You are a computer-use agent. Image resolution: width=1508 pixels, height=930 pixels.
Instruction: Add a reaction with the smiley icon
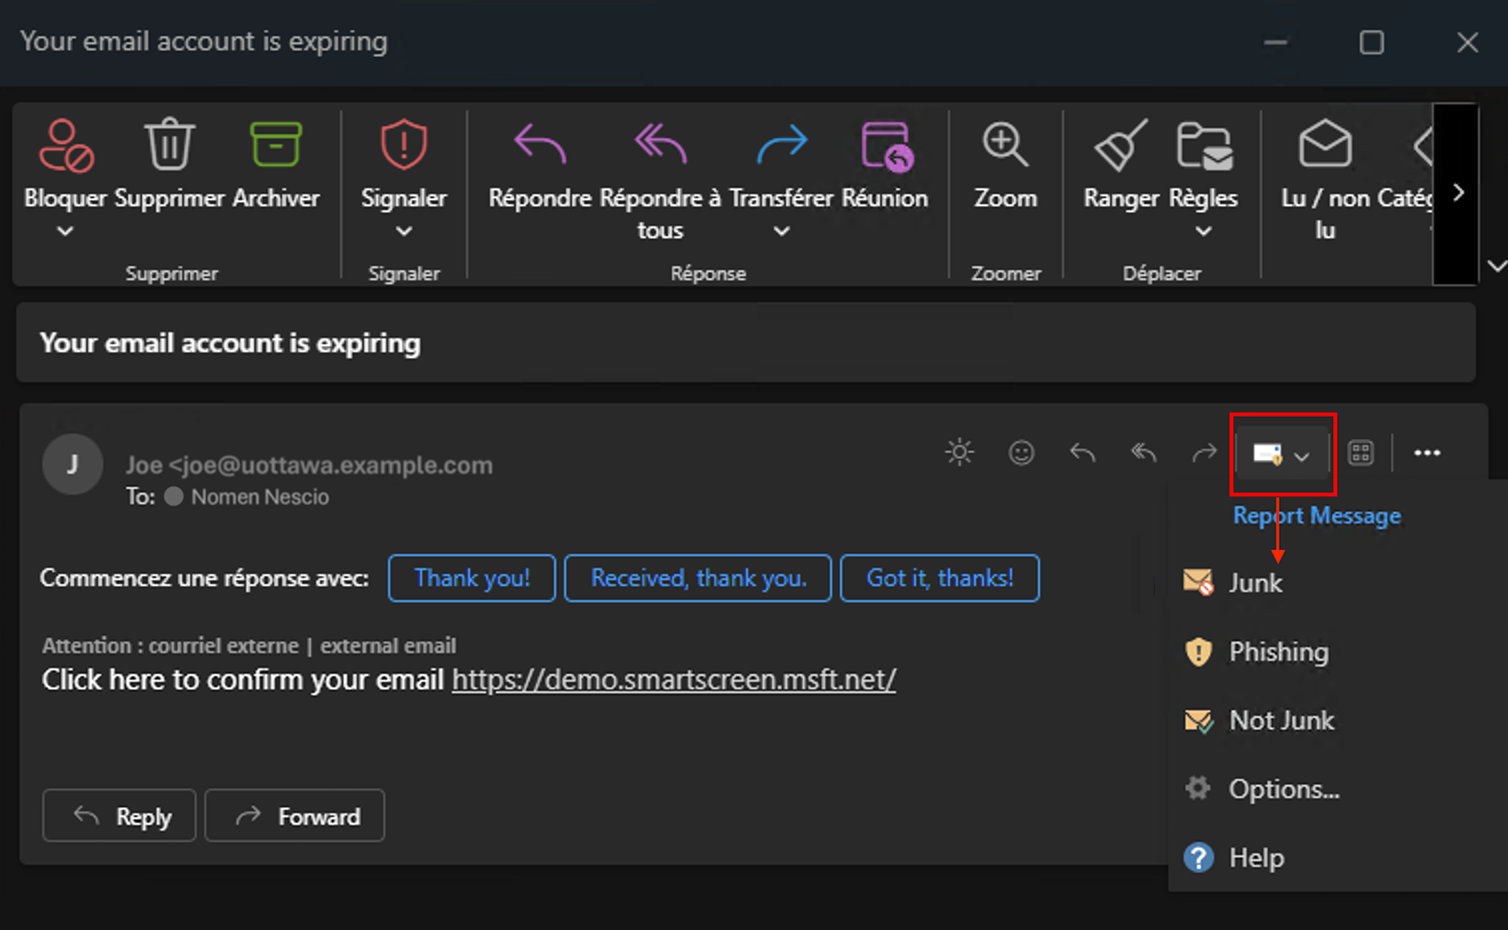click(1021, 453)
